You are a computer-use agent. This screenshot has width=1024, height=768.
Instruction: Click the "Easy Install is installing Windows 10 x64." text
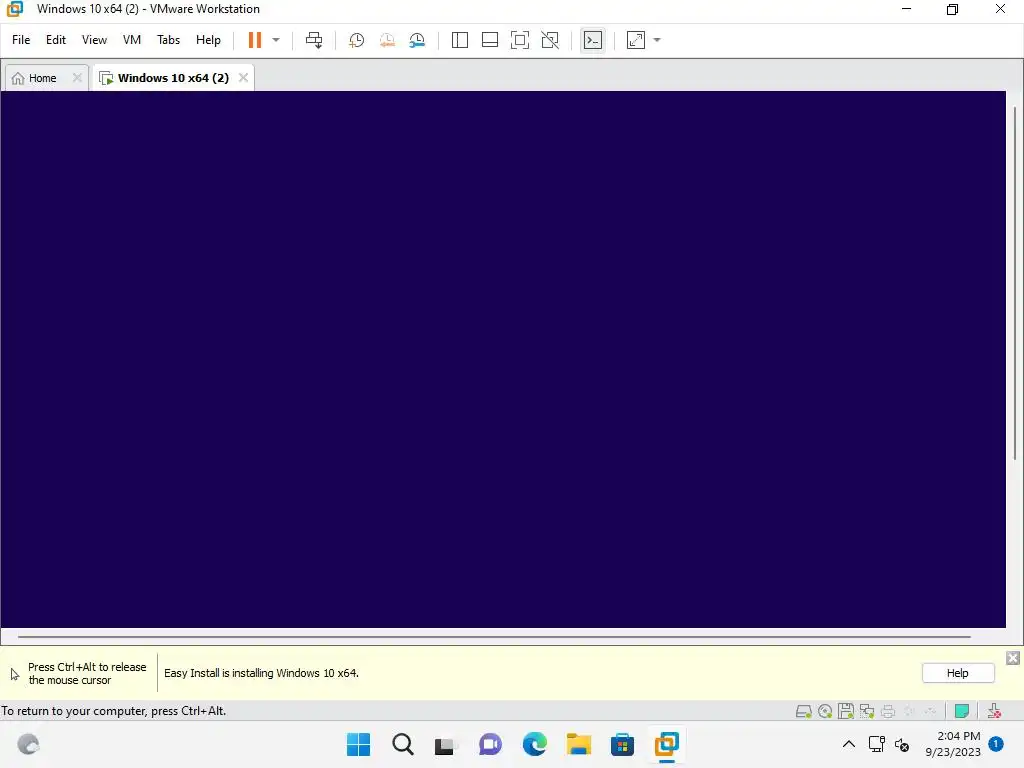261,673
